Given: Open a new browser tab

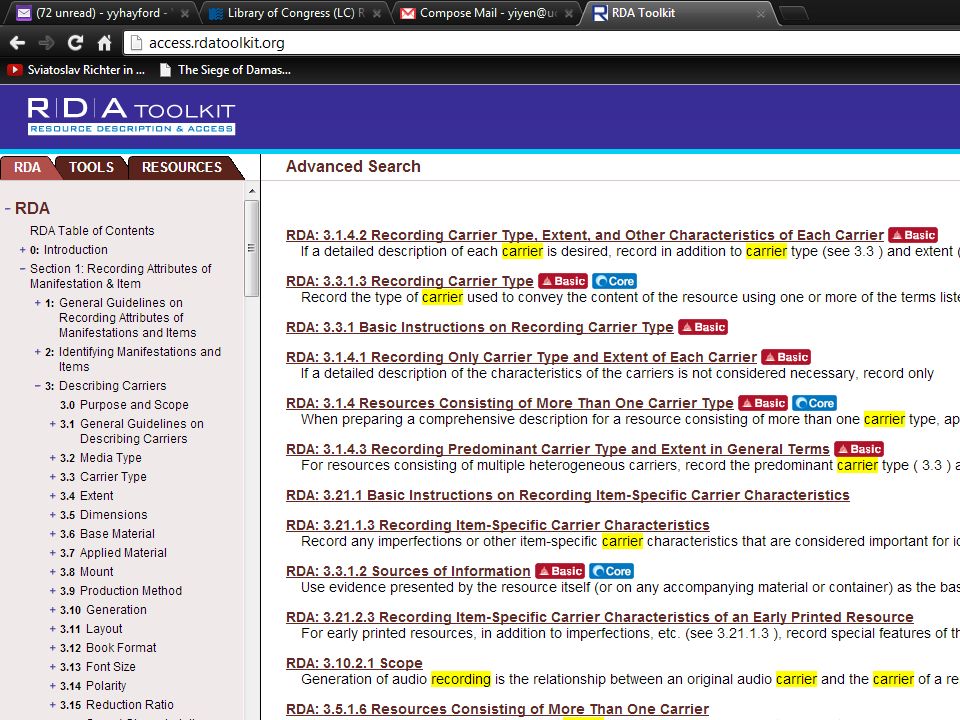Looking at the screenshot, I should 794,13.
